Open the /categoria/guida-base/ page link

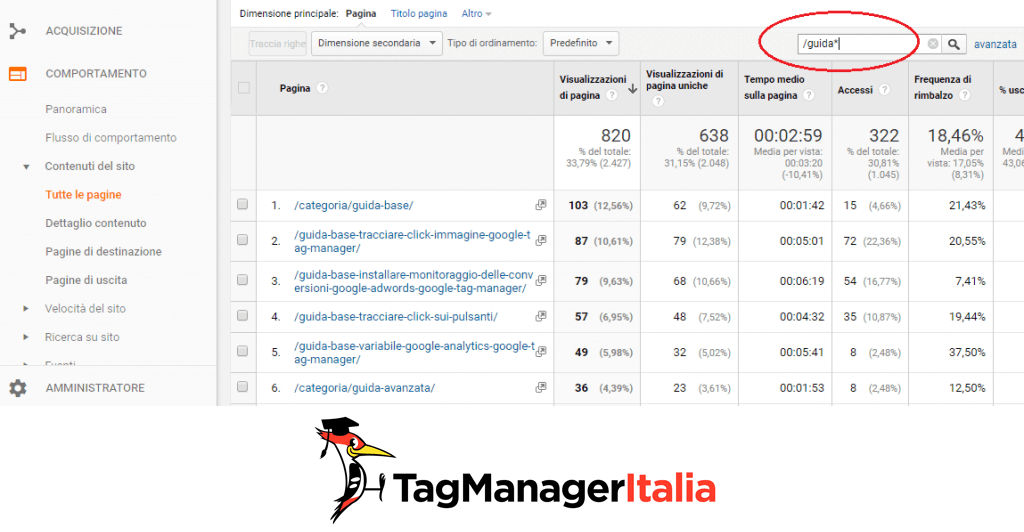pyautogui.click(x=353, y=205)
